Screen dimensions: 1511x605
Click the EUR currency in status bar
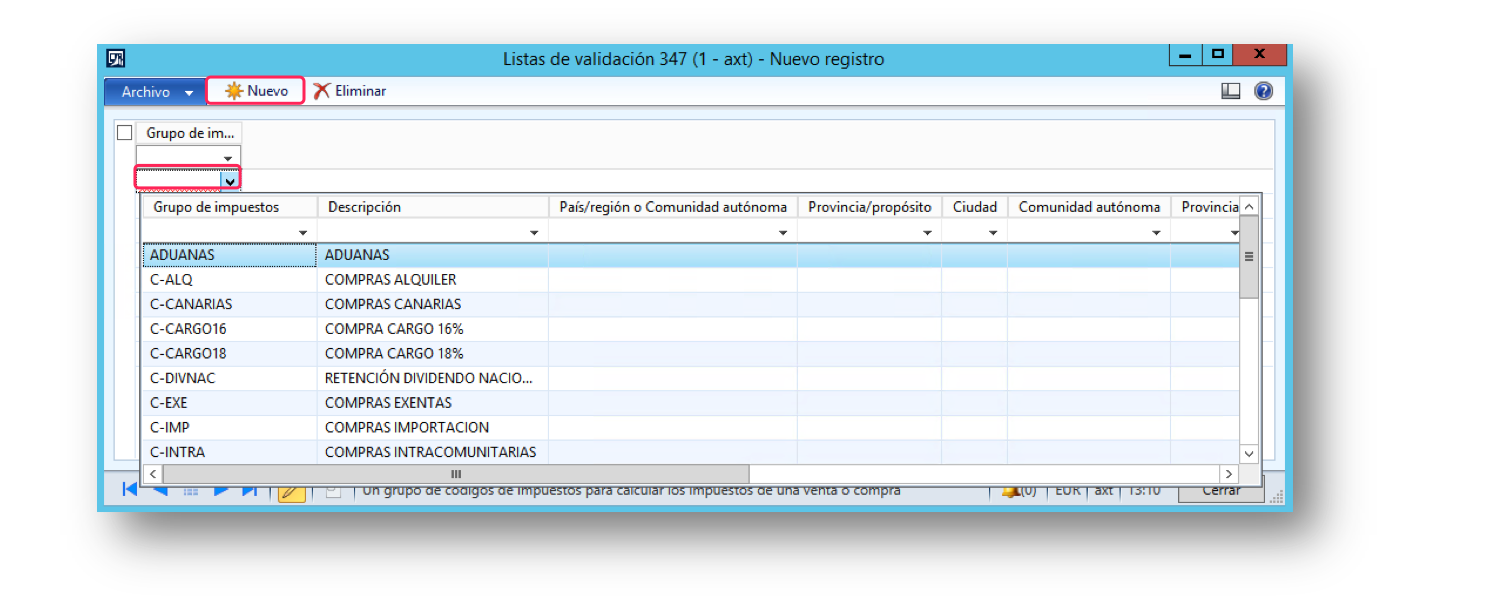click(x=1069, y=491)
